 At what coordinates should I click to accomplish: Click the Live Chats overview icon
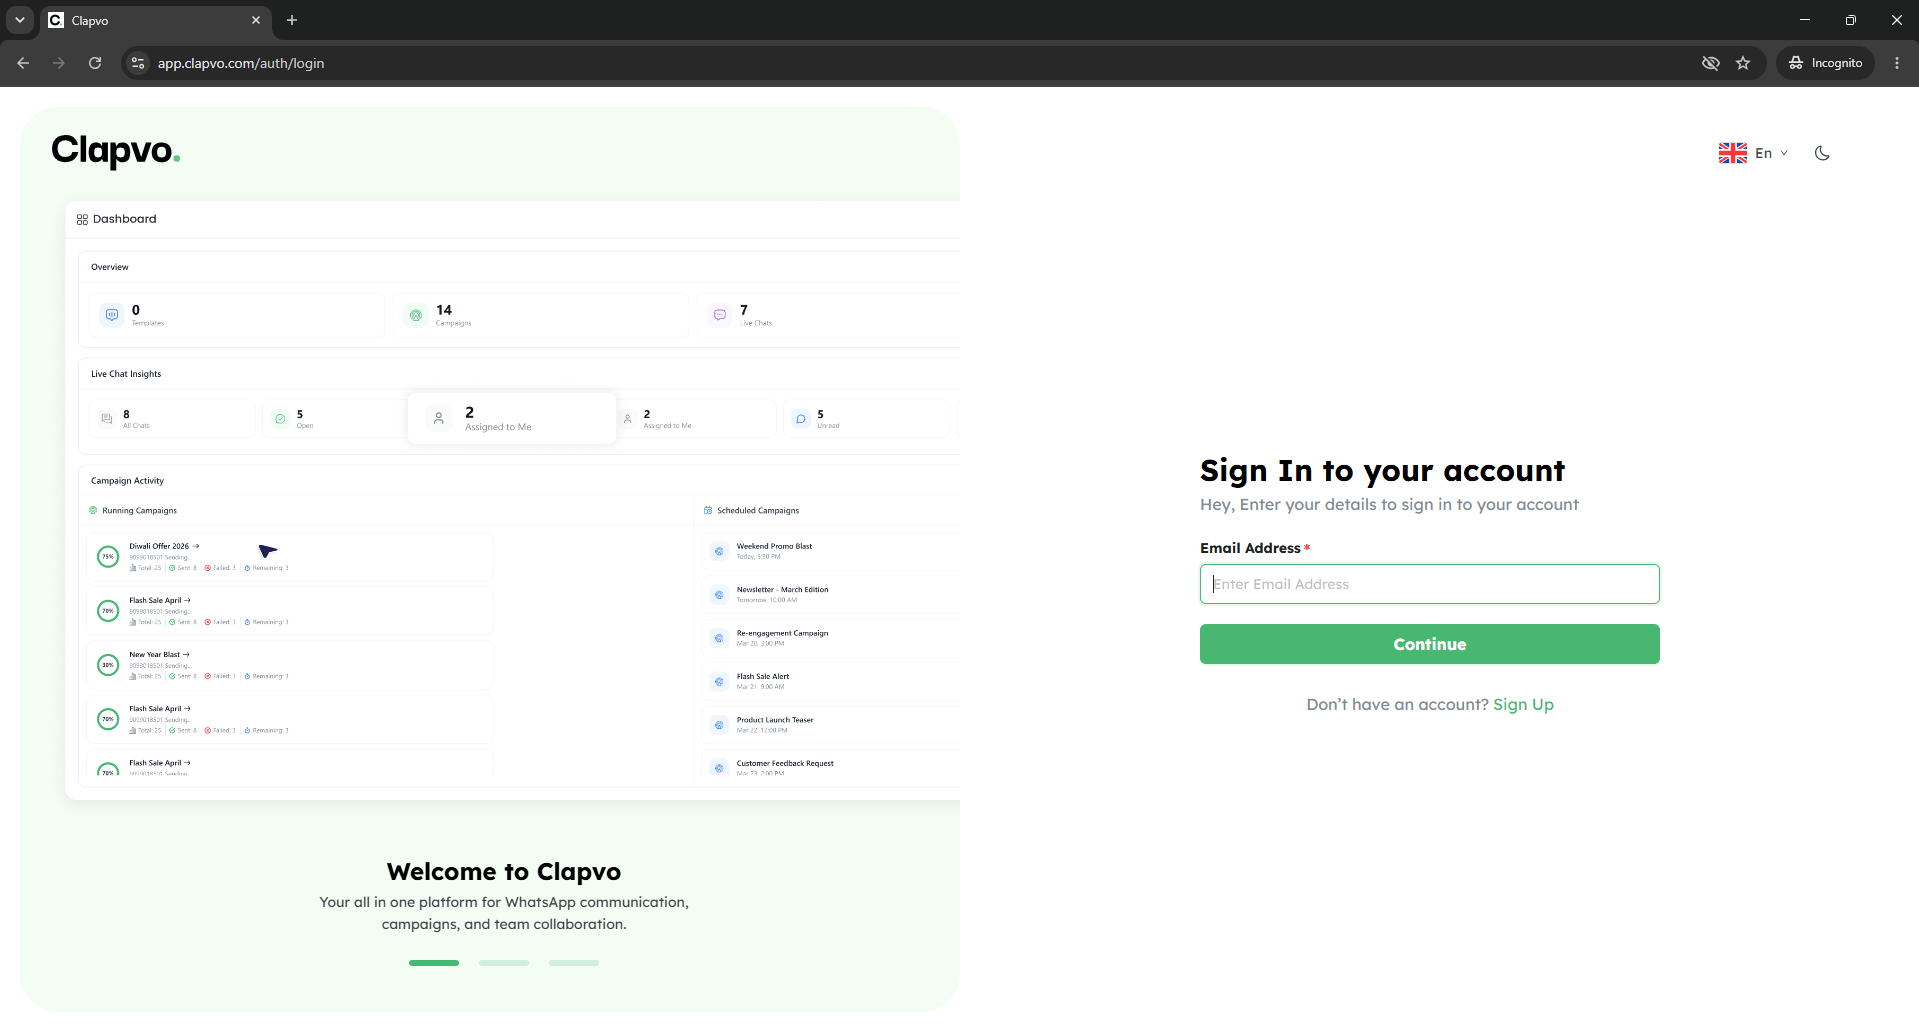[720, 315]
